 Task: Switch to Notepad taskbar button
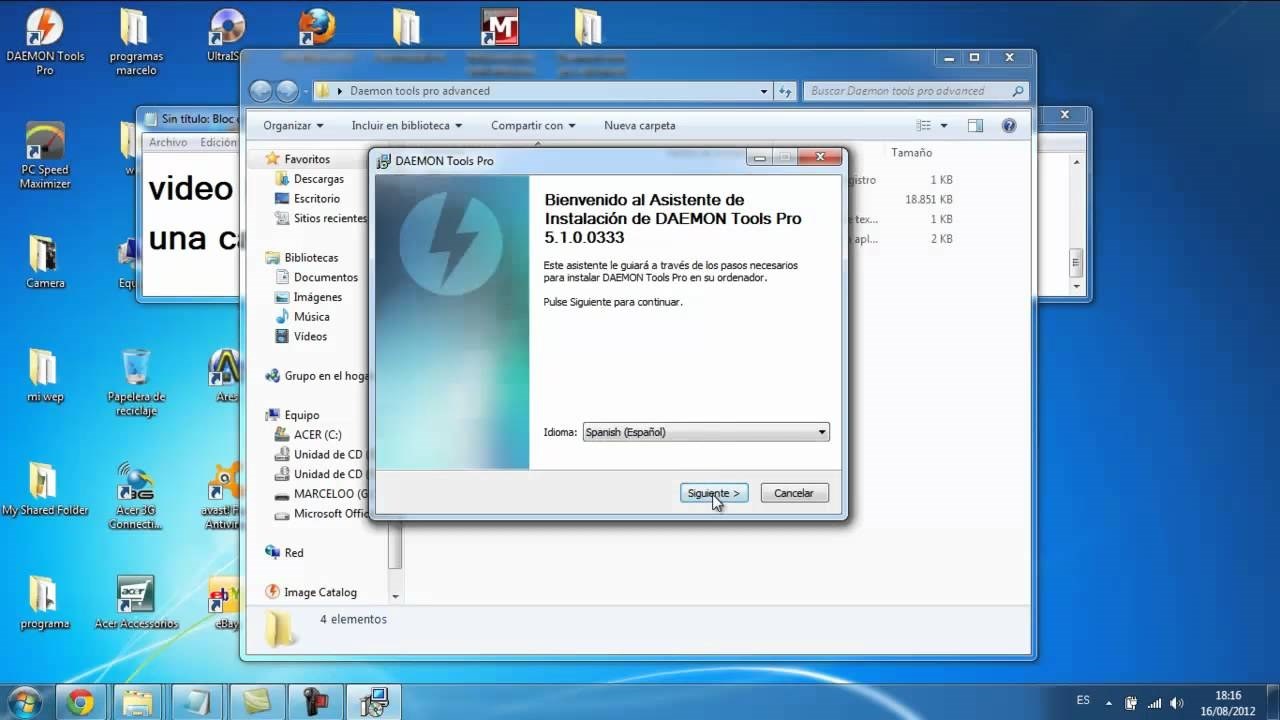coord(197,702)
